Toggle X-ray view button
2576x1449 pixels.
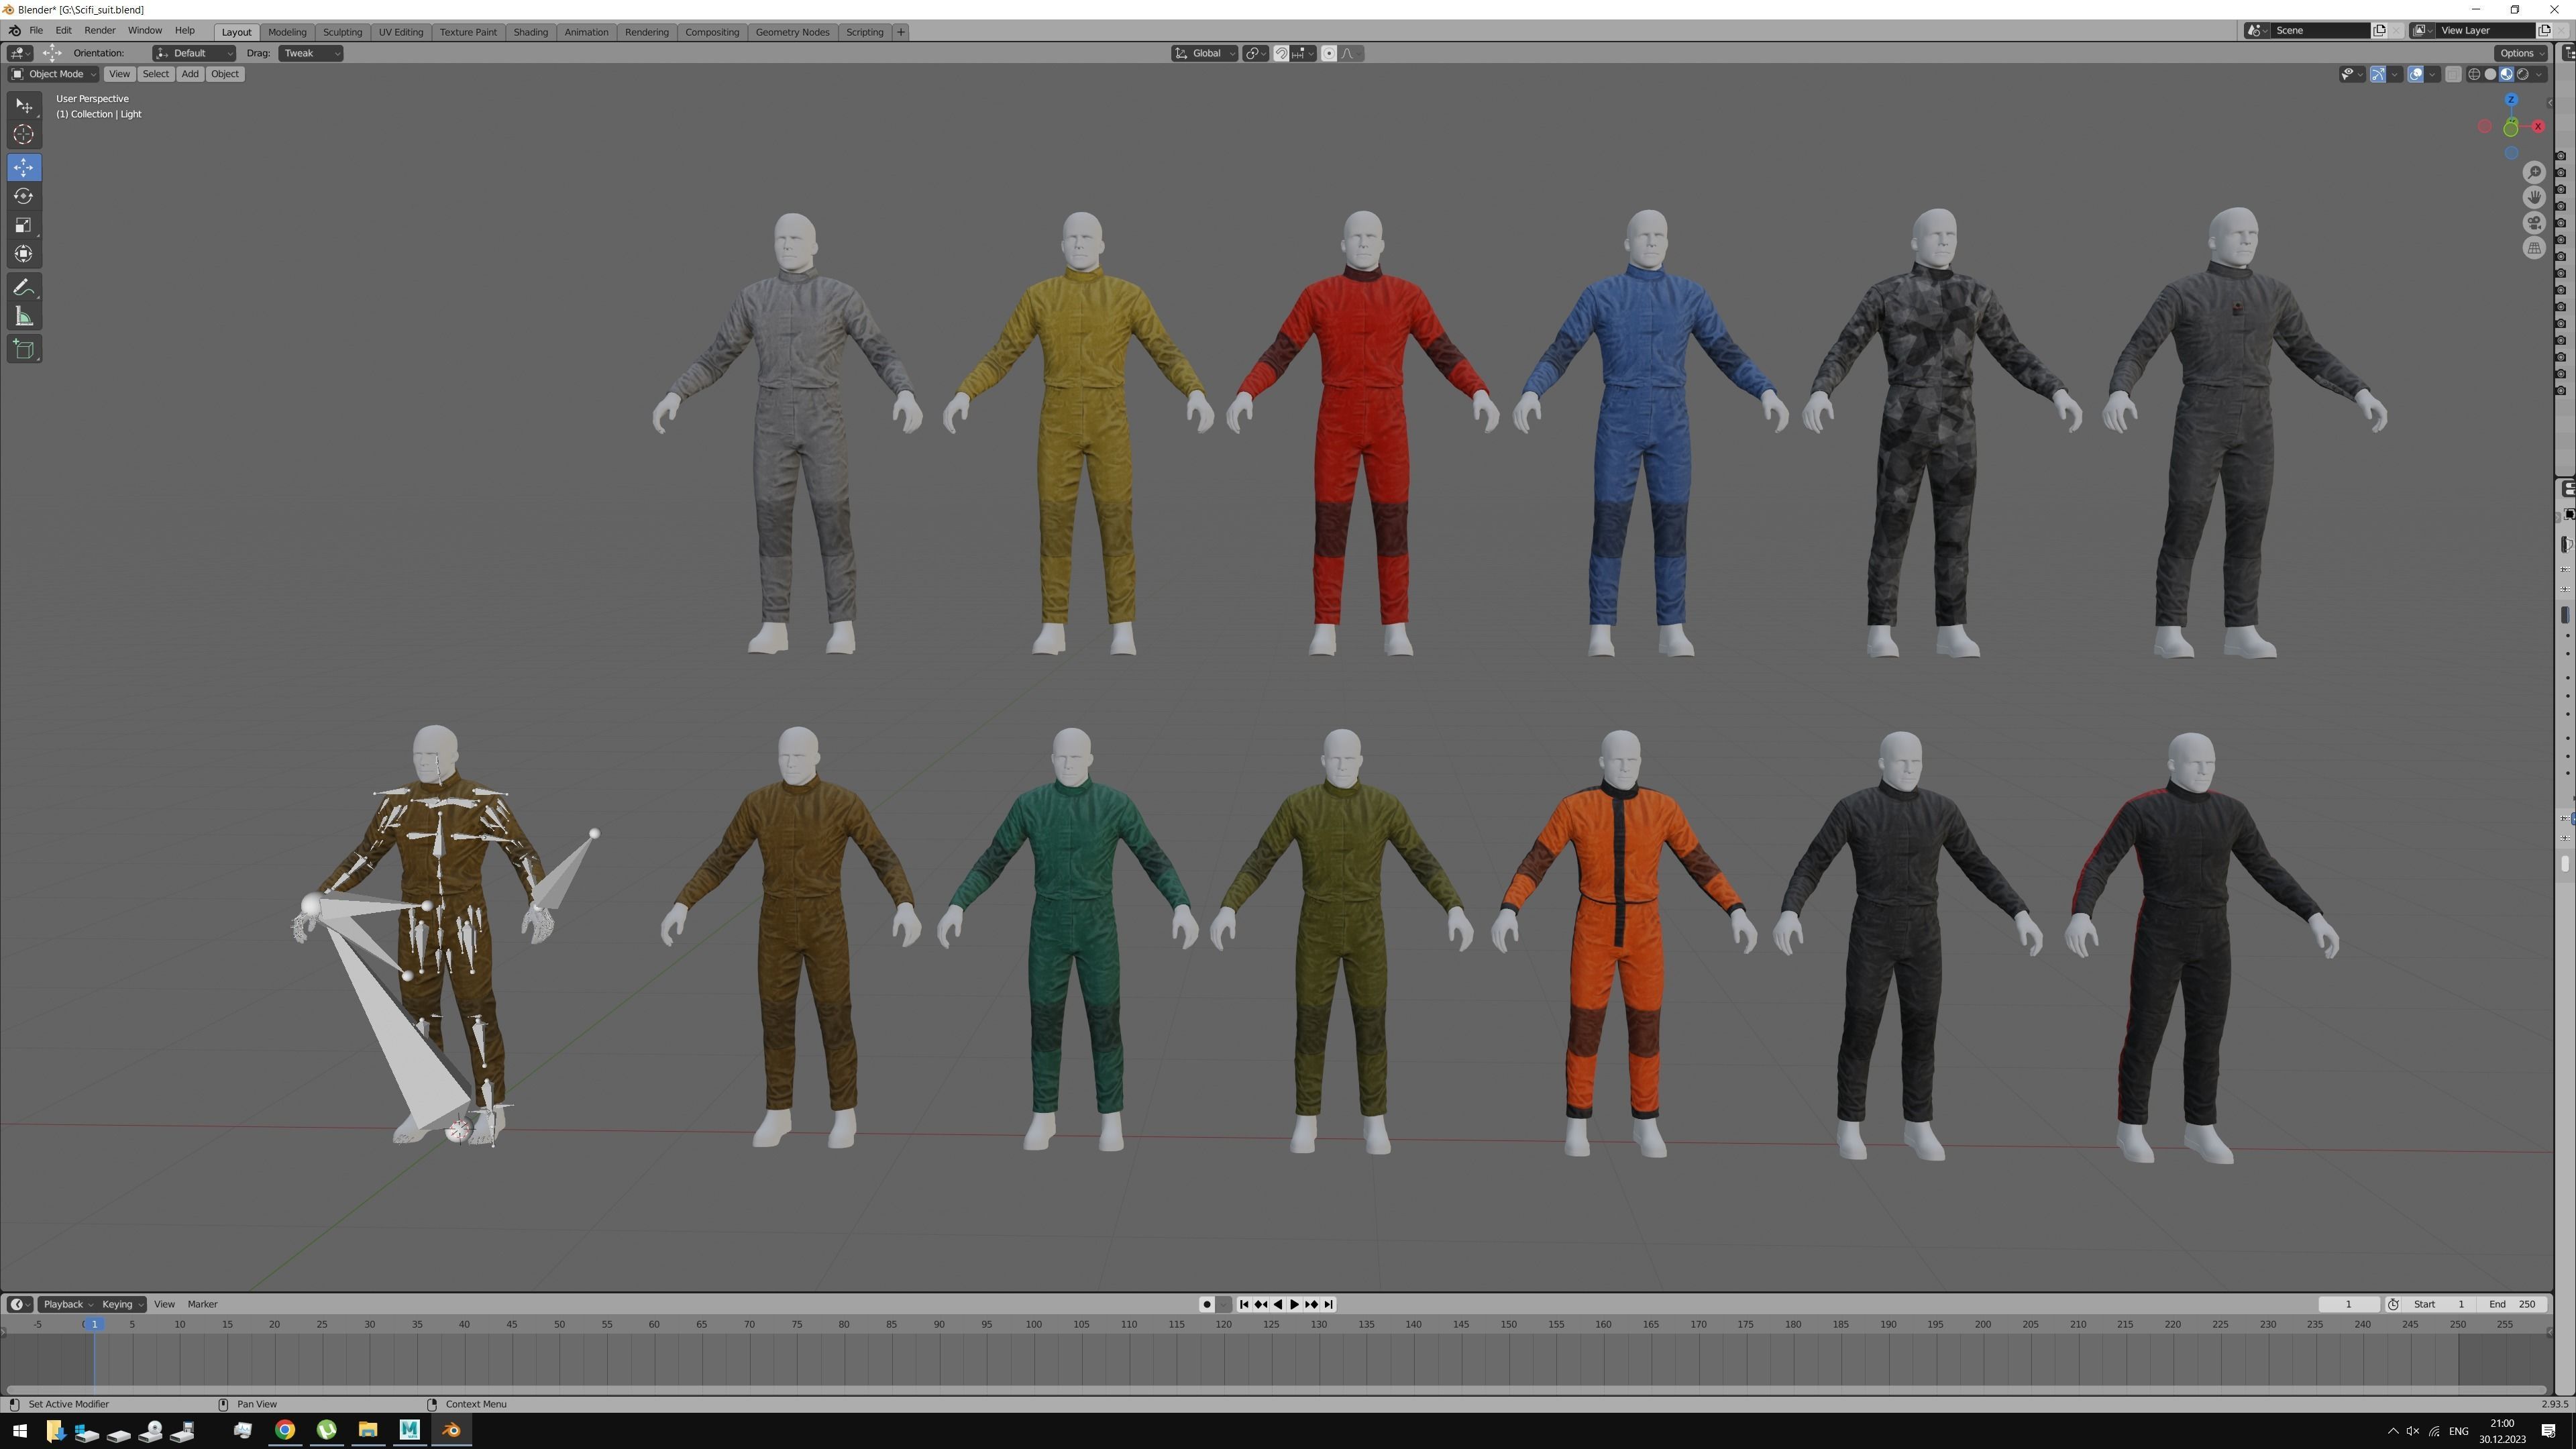coord(2453,74)
